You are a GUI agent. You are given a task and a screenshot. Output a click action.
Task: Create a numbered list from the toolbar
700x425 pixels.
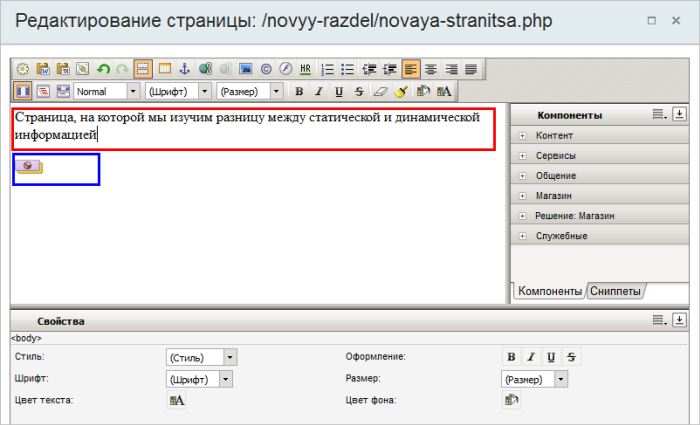(x=327, y=69)
